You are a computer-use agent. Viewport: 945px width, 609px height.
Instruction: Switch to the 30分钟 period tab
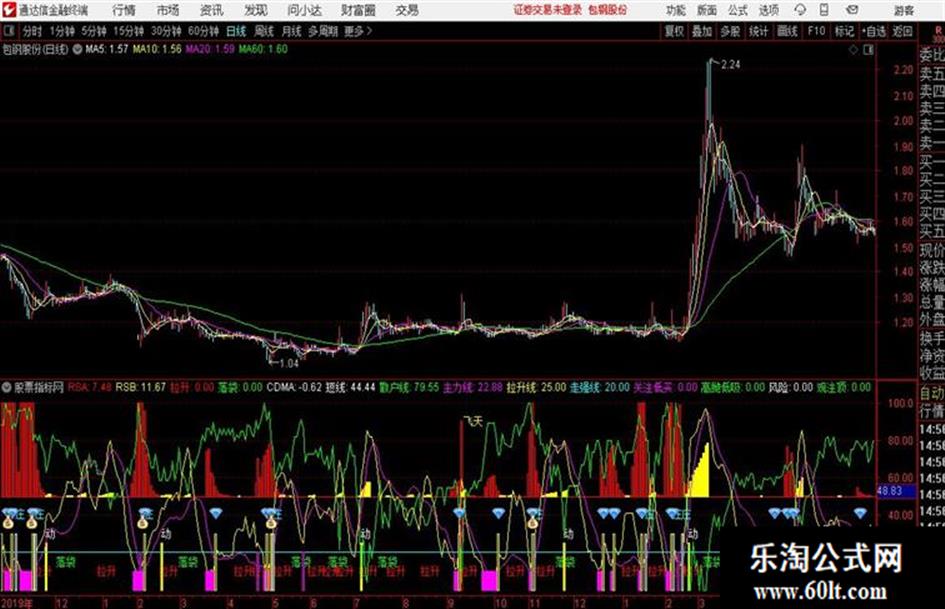166,31
